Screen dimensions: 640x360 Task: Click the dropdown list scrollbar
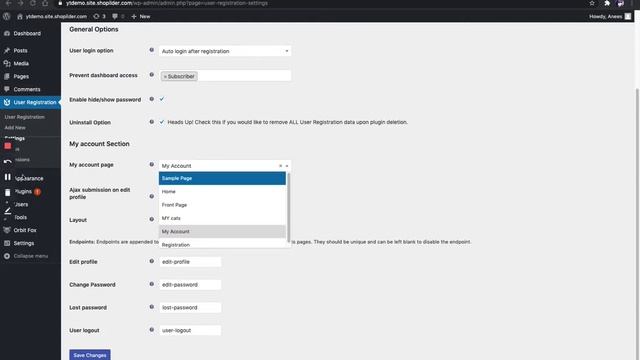click(x=289, y=207)
